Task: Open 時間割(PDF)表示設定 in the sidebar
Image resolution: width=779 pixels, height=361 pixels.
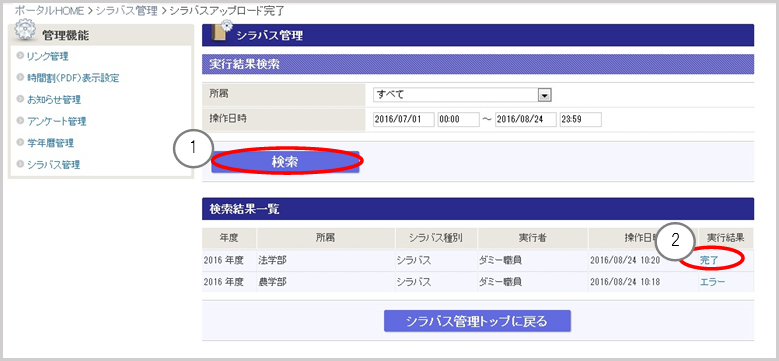Action: pyautogui.click(x=73, y=78)
